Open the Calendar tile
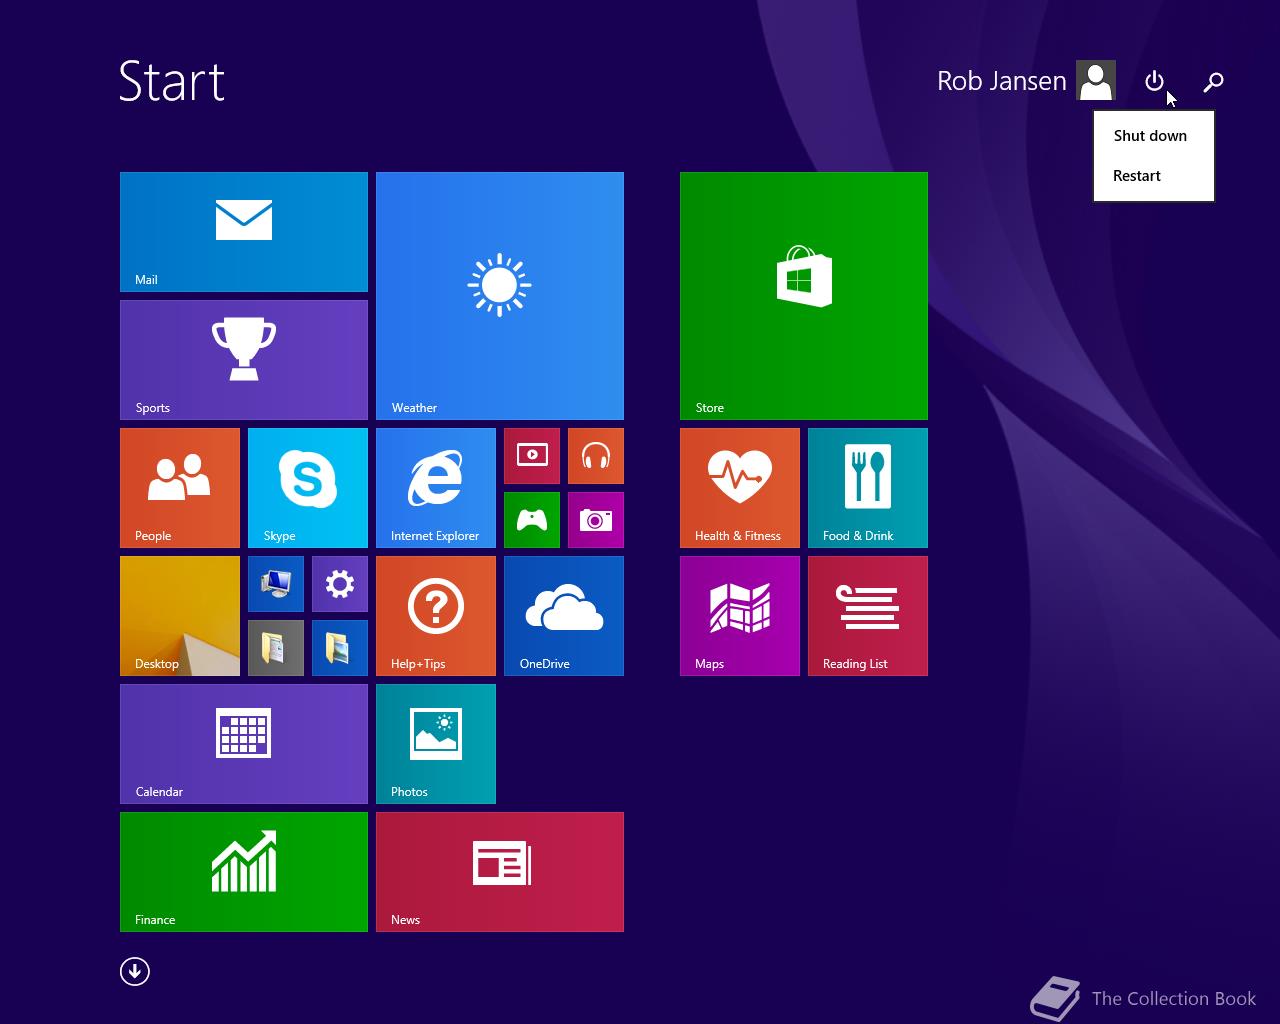The width and height of the screenshot is (1280, 1024). 244,744
